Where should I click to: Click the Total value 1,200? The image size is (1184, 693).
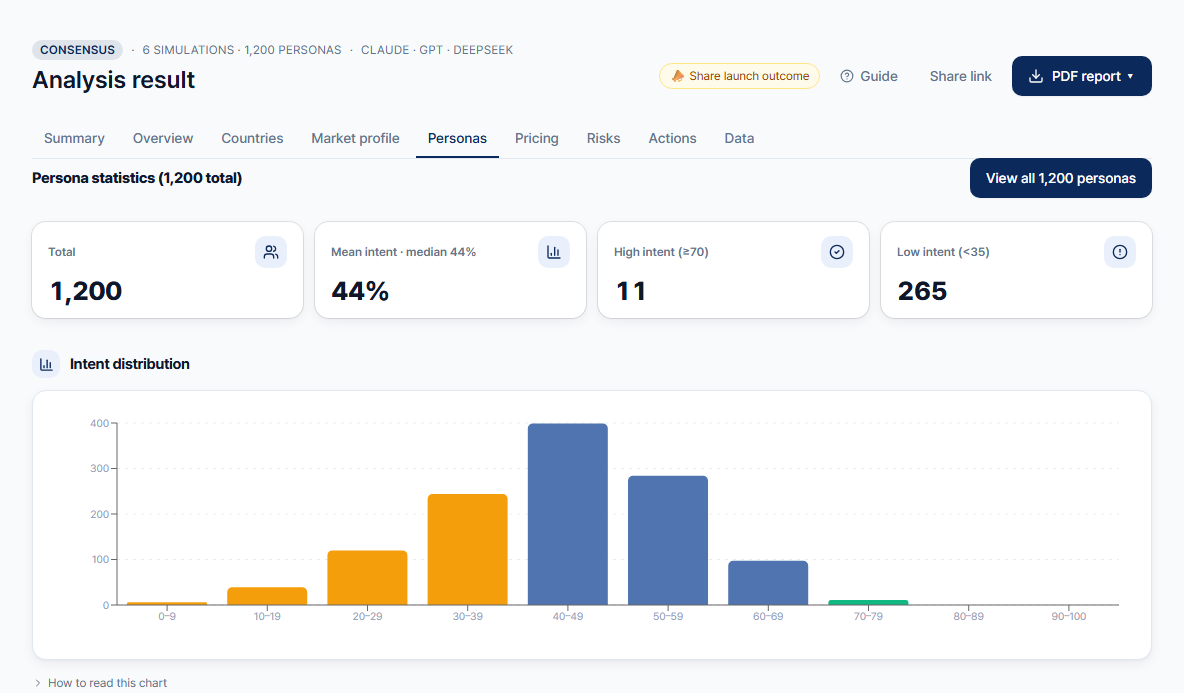86,291
